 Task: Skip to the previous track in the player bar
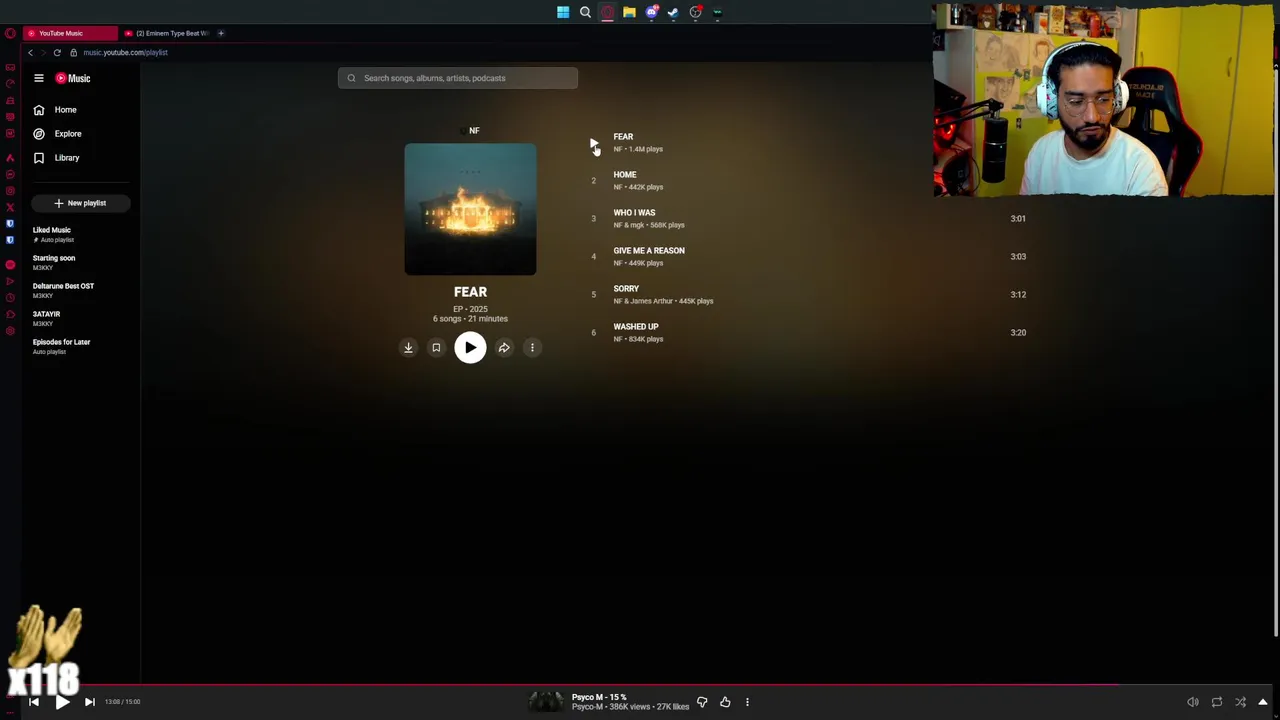33,702
